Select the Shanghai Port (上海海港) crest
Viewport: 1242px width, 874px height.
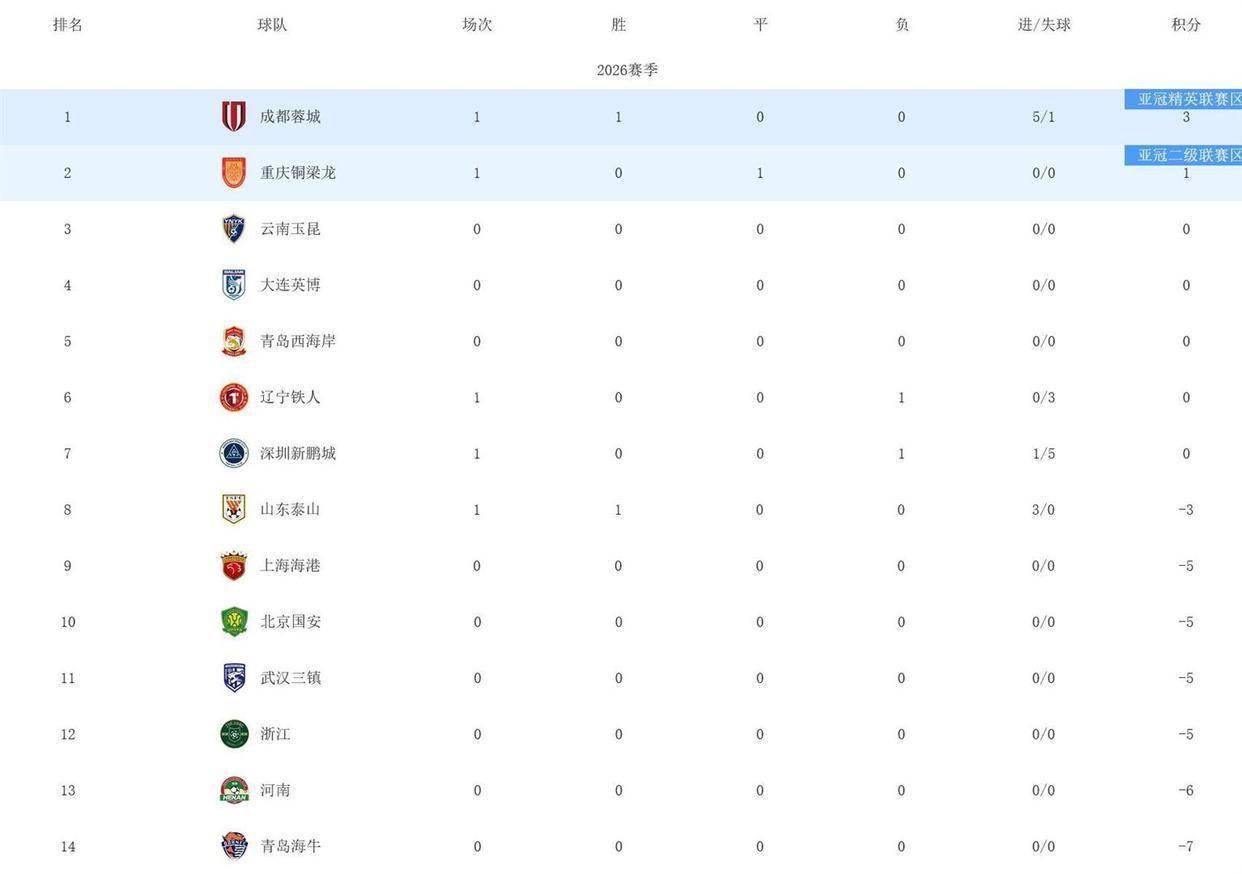[x=234, y=566]
